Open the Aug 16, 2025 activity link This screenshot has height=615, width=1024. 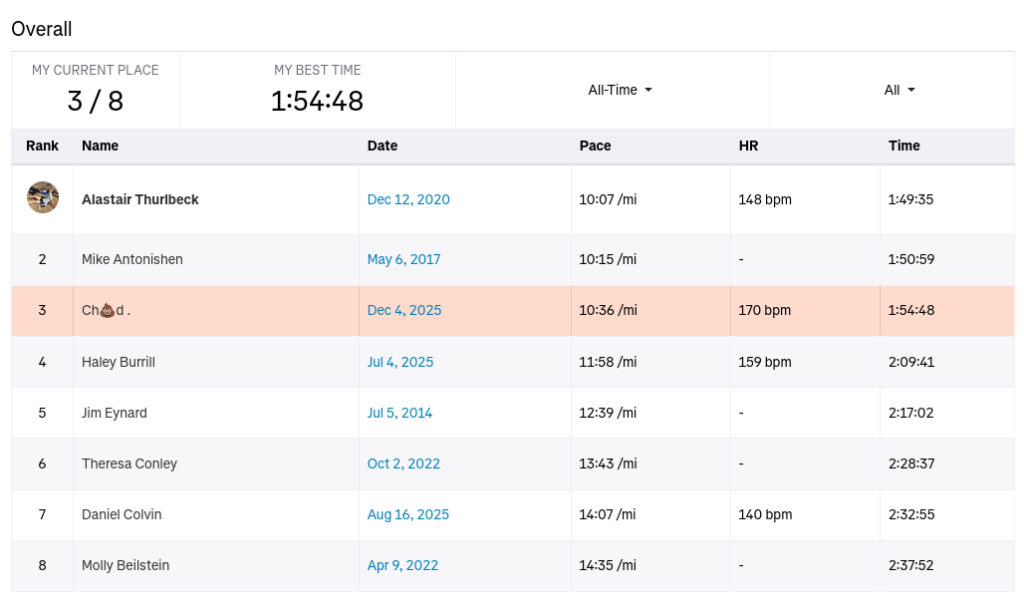point(408,514)
